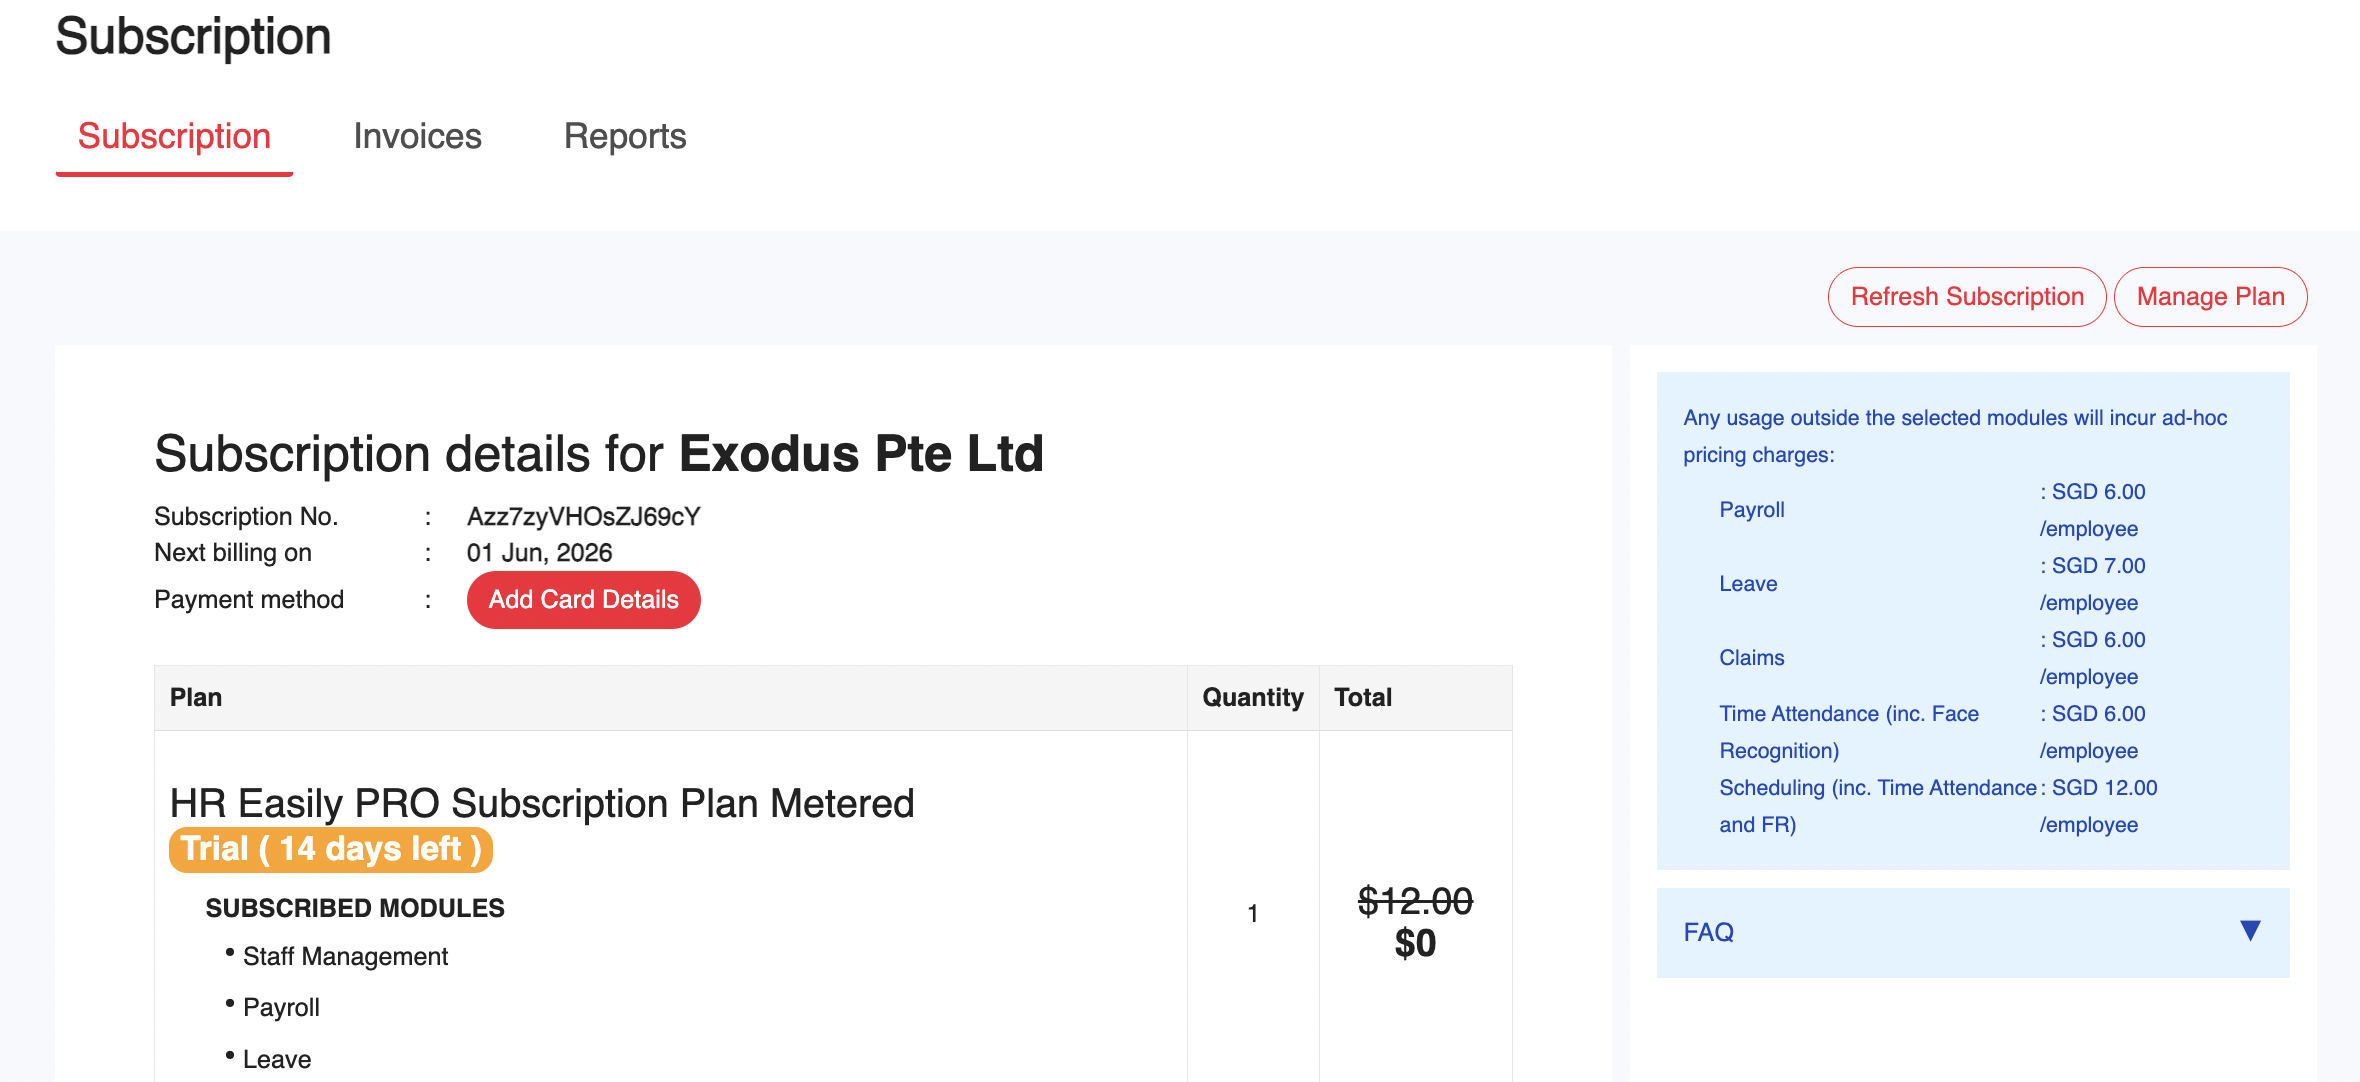Click the Trial 14 days left badge
The width and height of the screenshot is (2360, 1082).
coord(331,849)
